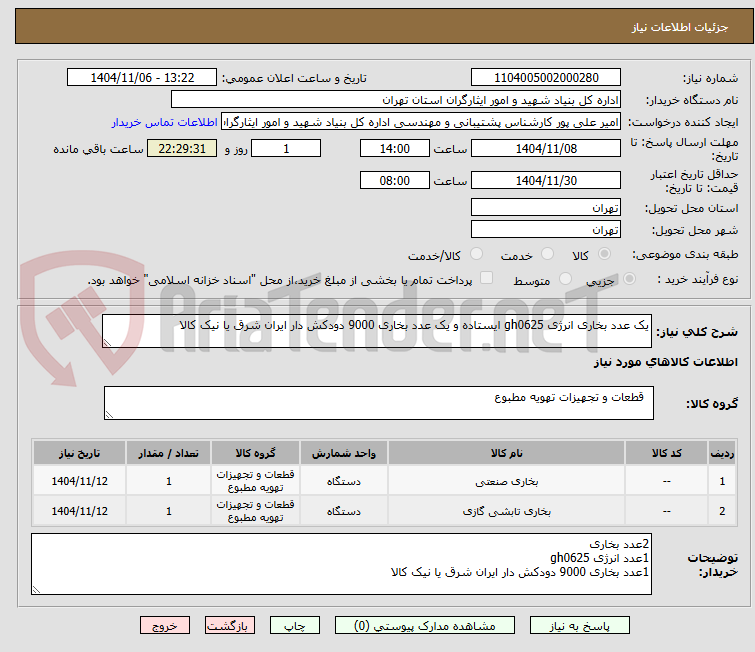The image size is (755, 652).
Task: Click quantity 1 in بخاری تابشی گازی row
Action: tap(169, 511)
